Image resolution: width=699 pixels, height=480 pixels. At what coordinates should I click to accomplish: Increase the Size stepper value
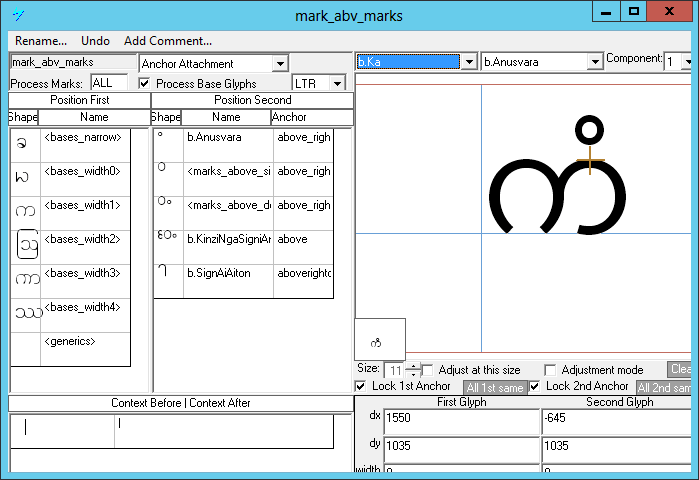coord(413,366)
